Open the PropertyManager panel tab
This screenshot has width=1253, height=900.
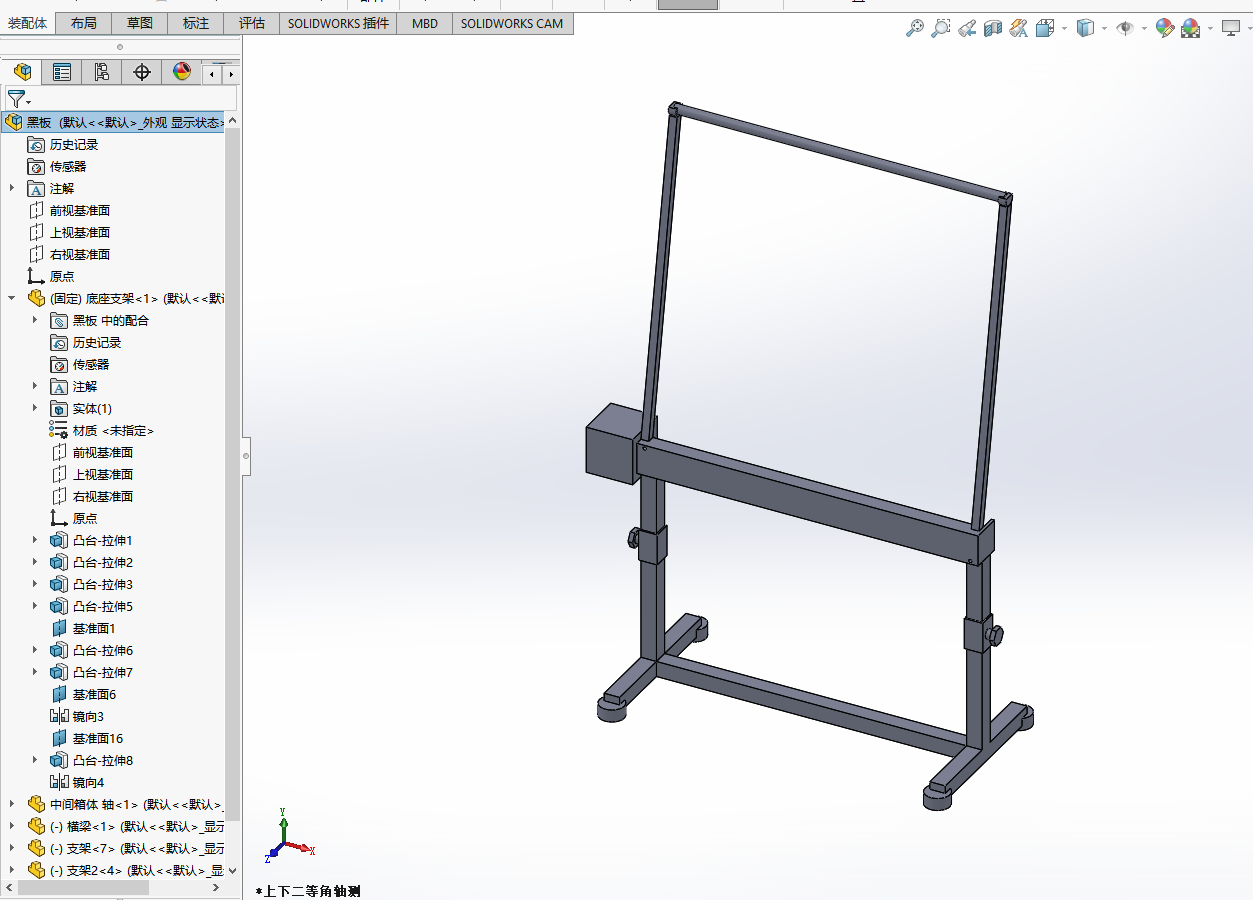point(62,72)
